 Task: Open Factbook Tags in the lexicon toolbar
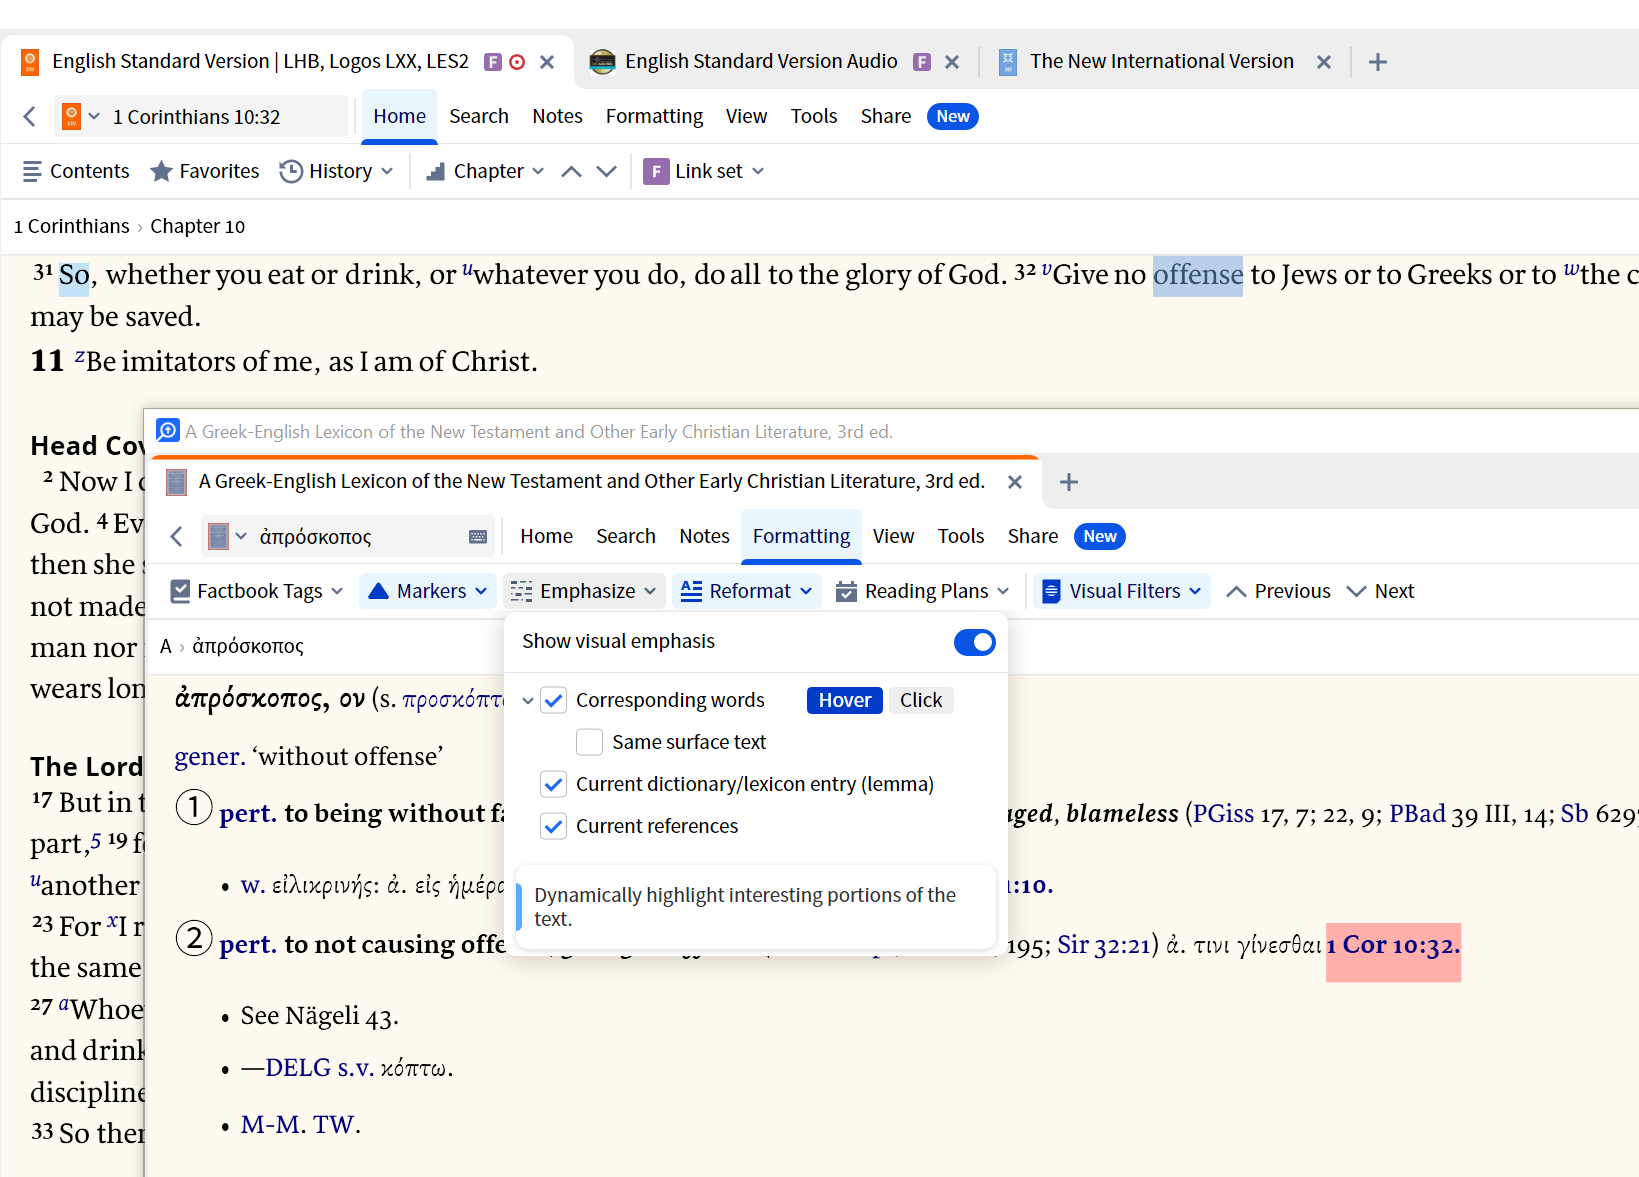pyautogui.click(x=255, y=590)
